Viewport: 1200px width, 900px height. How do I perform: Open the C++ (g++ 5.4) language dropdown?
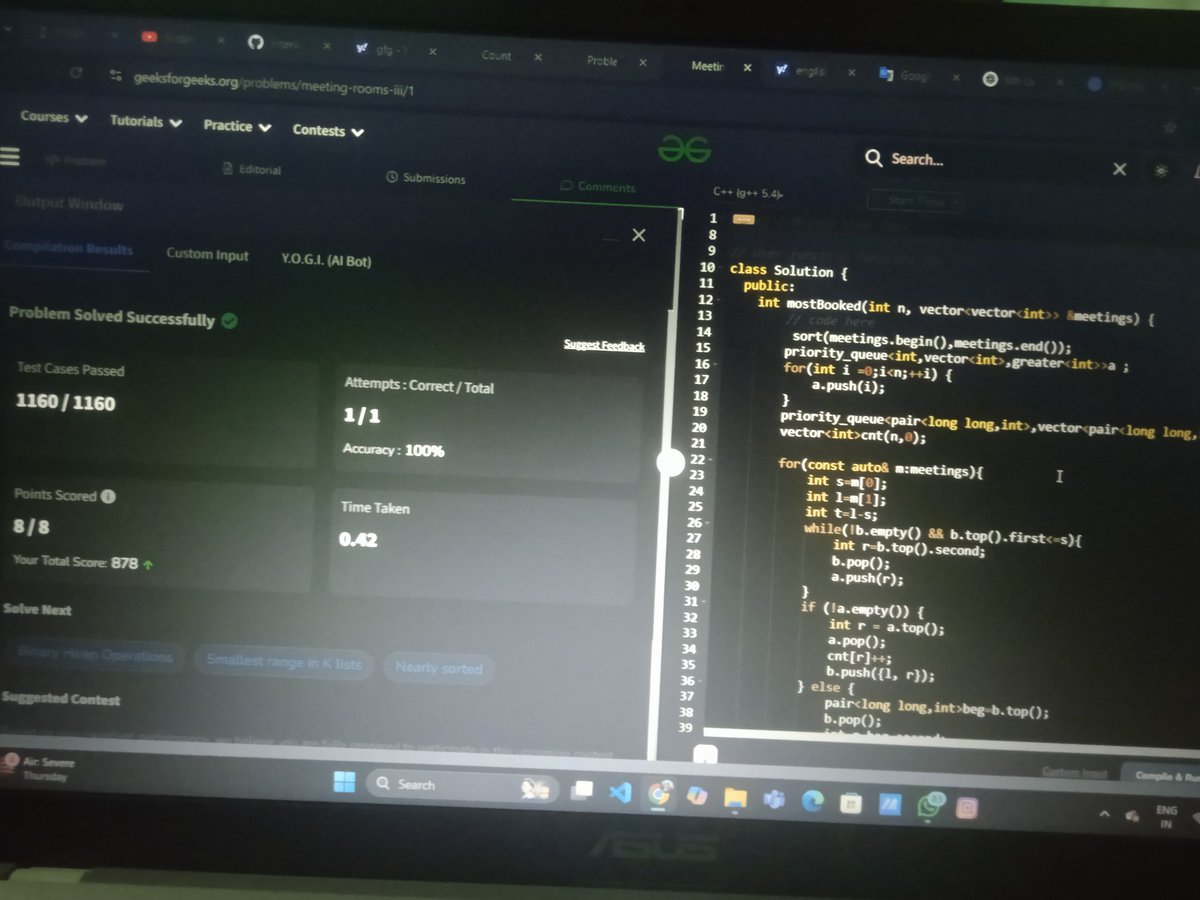(748, 192)
